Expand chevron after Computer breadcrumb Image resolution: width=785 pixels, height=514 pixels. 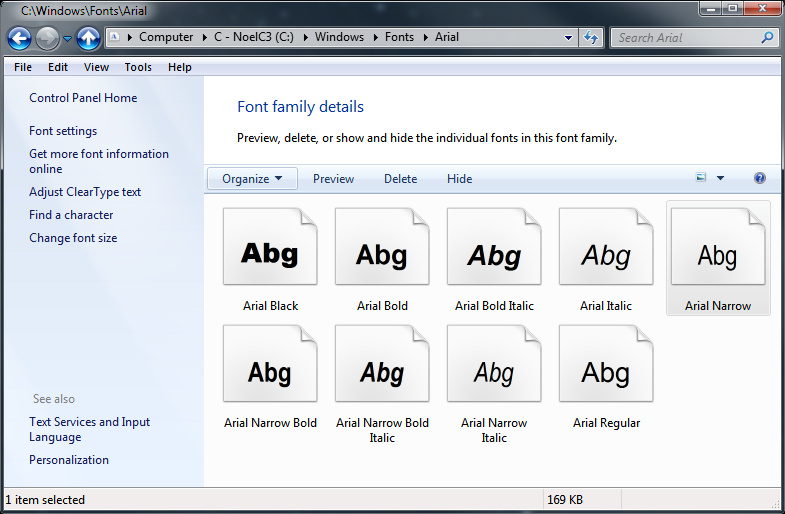pos(204,38)
